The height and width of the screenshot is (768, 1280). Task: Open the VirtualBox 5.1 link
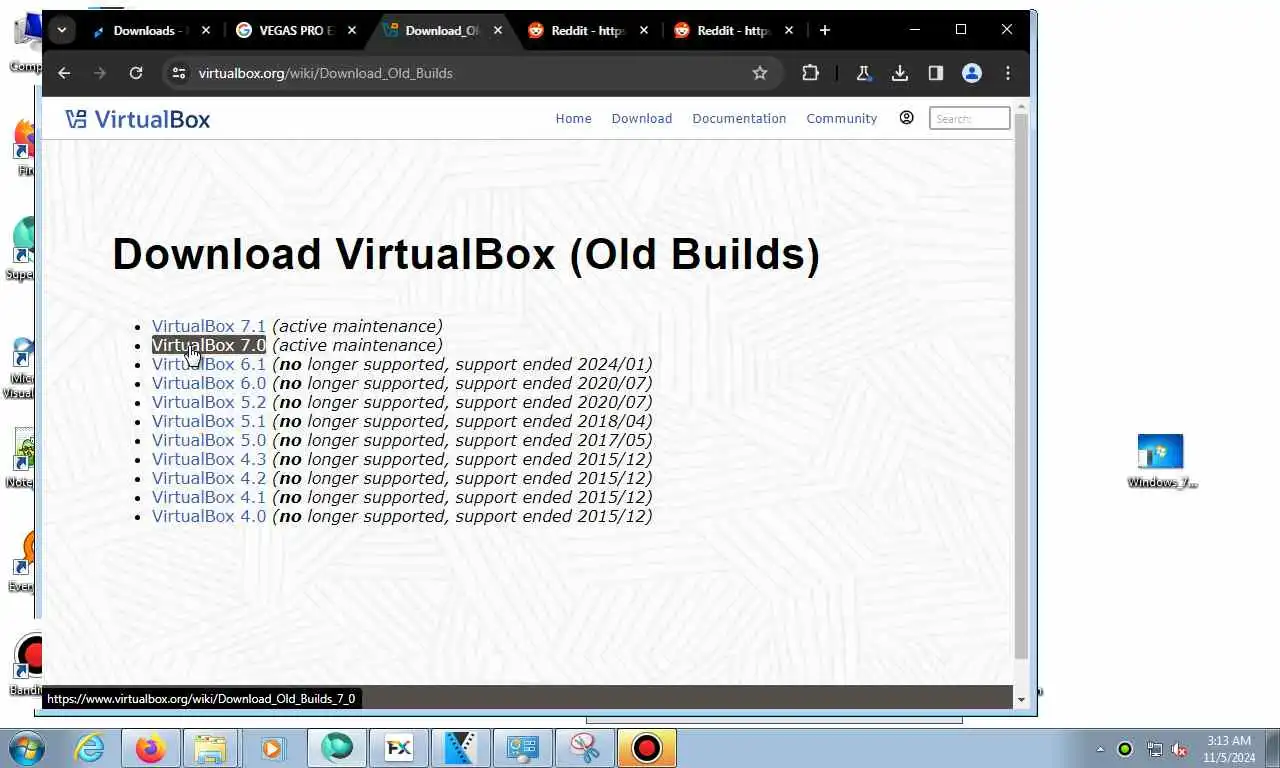click(x=209, y=421)
